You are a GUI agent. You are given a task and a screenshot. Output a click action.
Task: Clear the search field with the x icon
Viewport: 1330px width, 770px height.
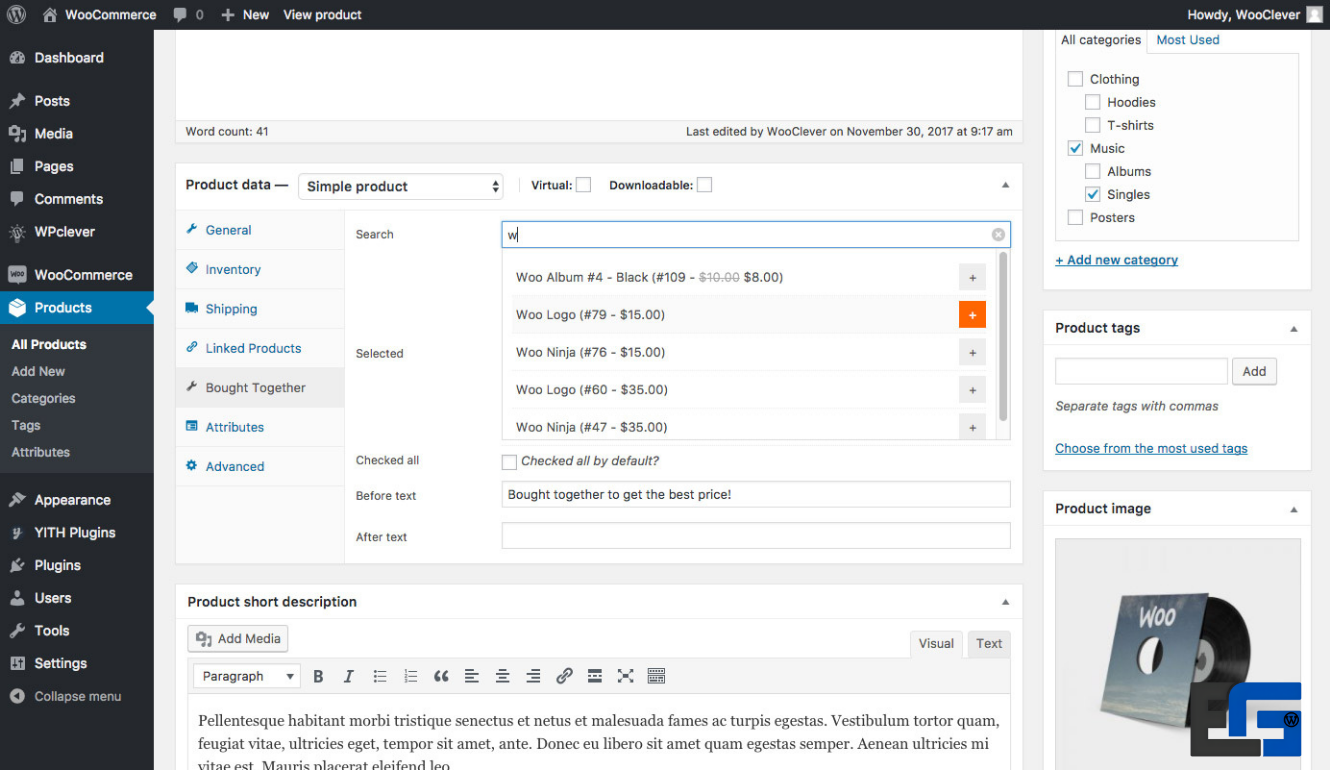pos(998,234)
